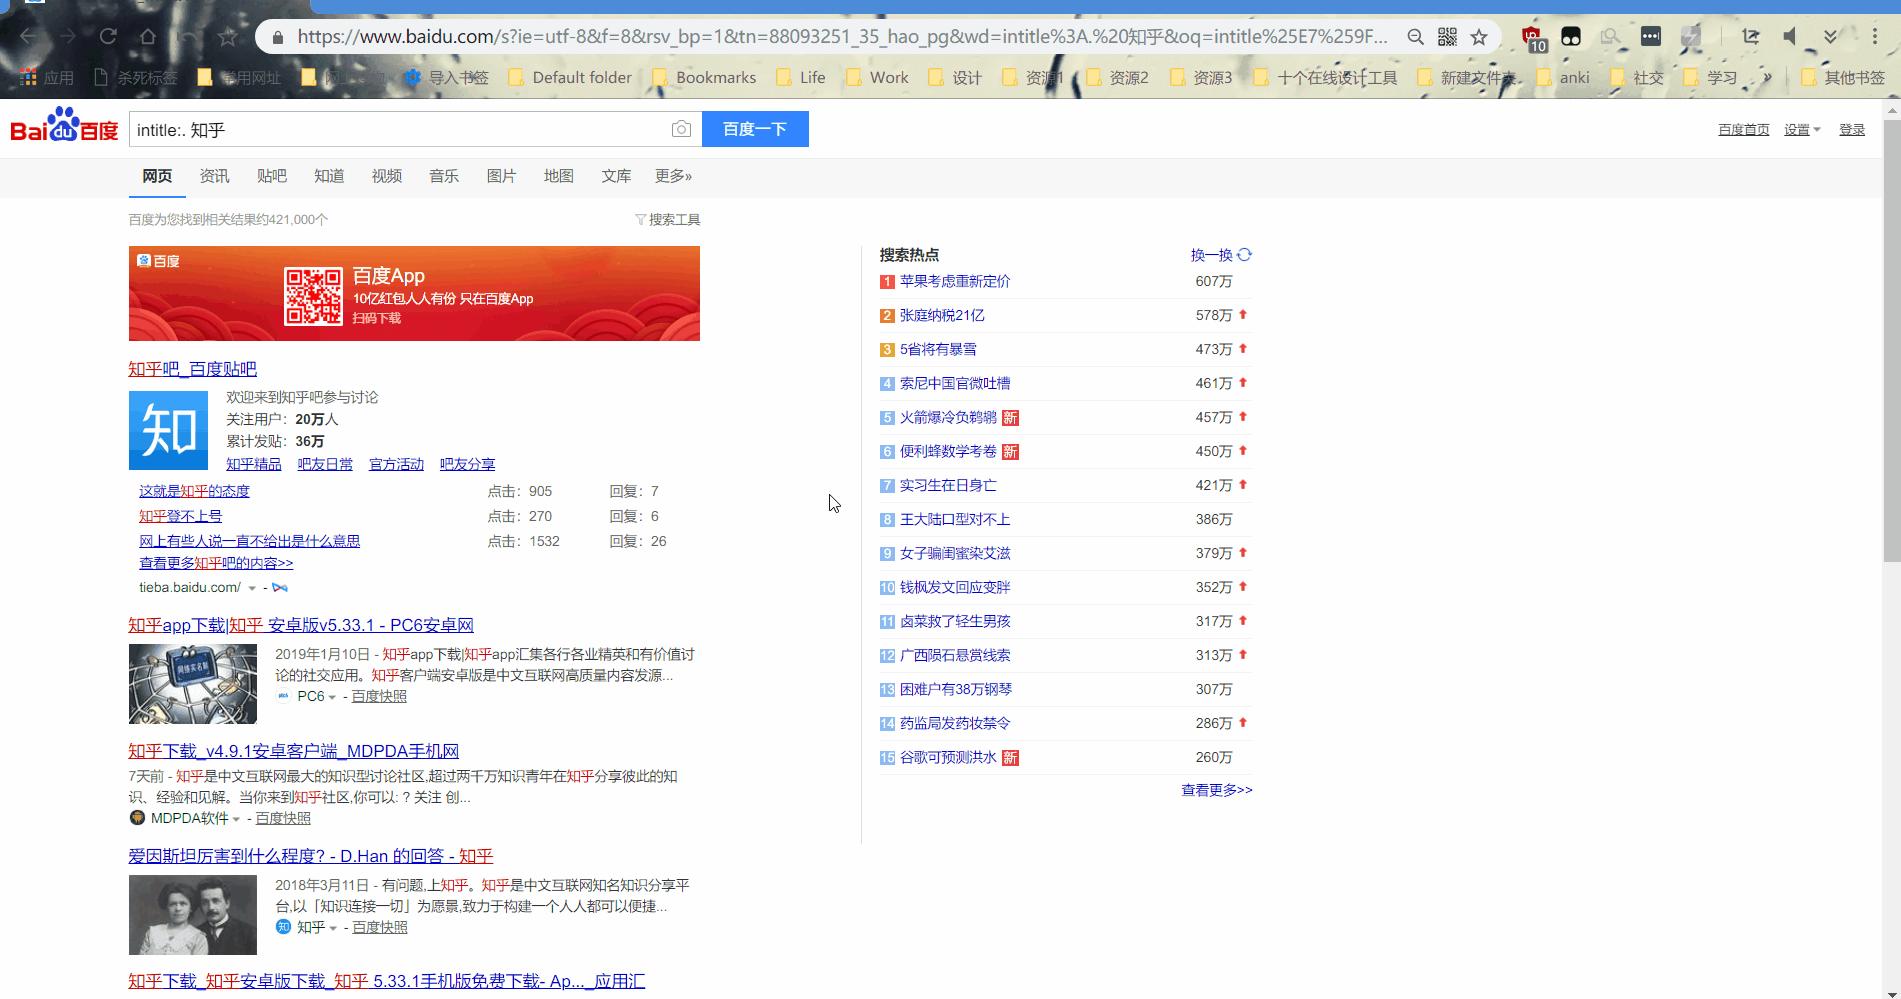Expand PC6 source dropdown arrow
Screen dimensions: 1901x999
tap(332, 697)
